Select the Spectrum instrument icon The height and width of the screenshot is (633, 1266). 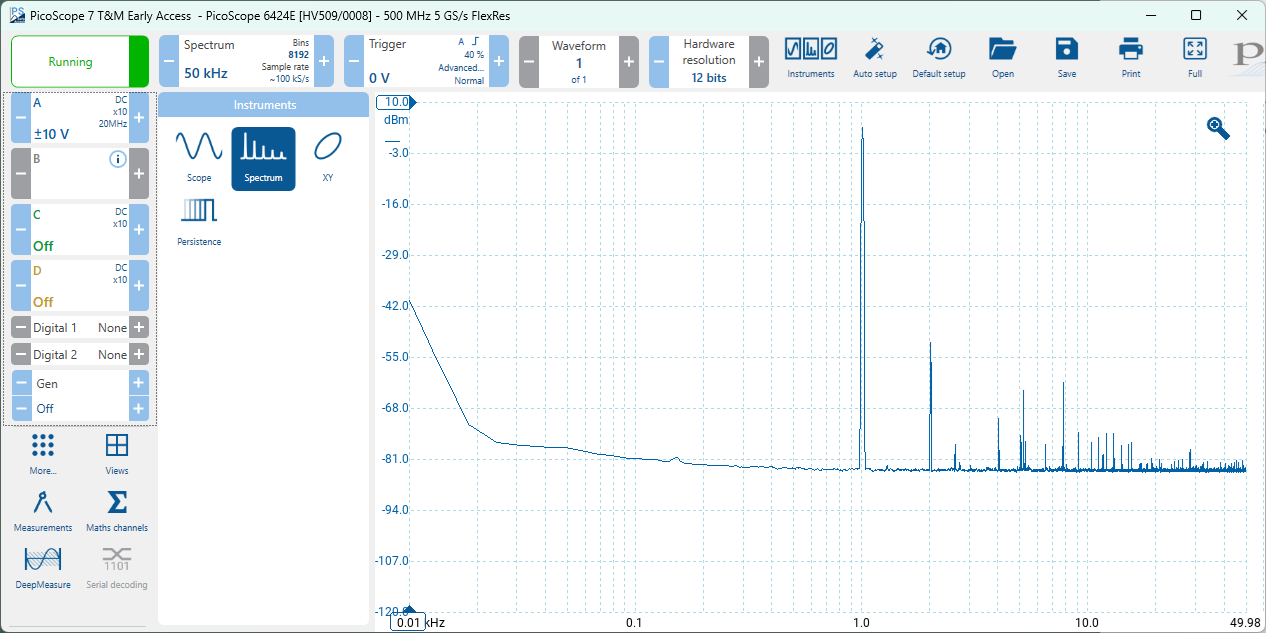pyautogui.click(x=263, y=158)
